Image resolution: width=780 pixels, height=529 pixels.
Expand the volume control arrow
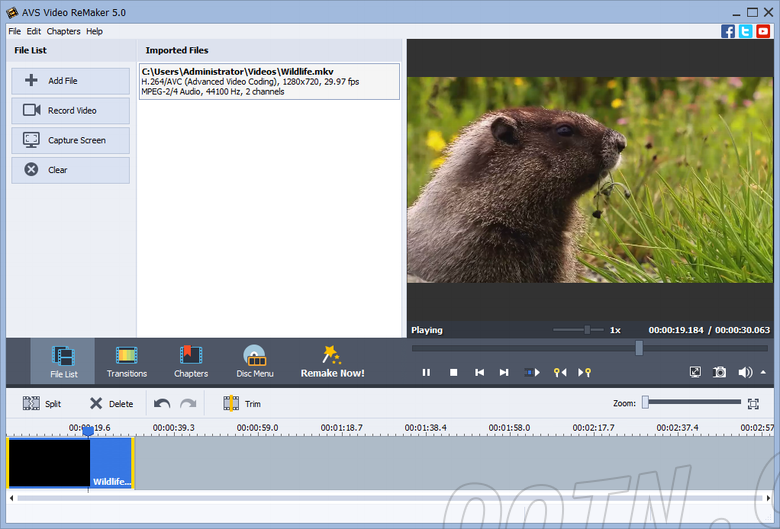[x=763, y=371]
